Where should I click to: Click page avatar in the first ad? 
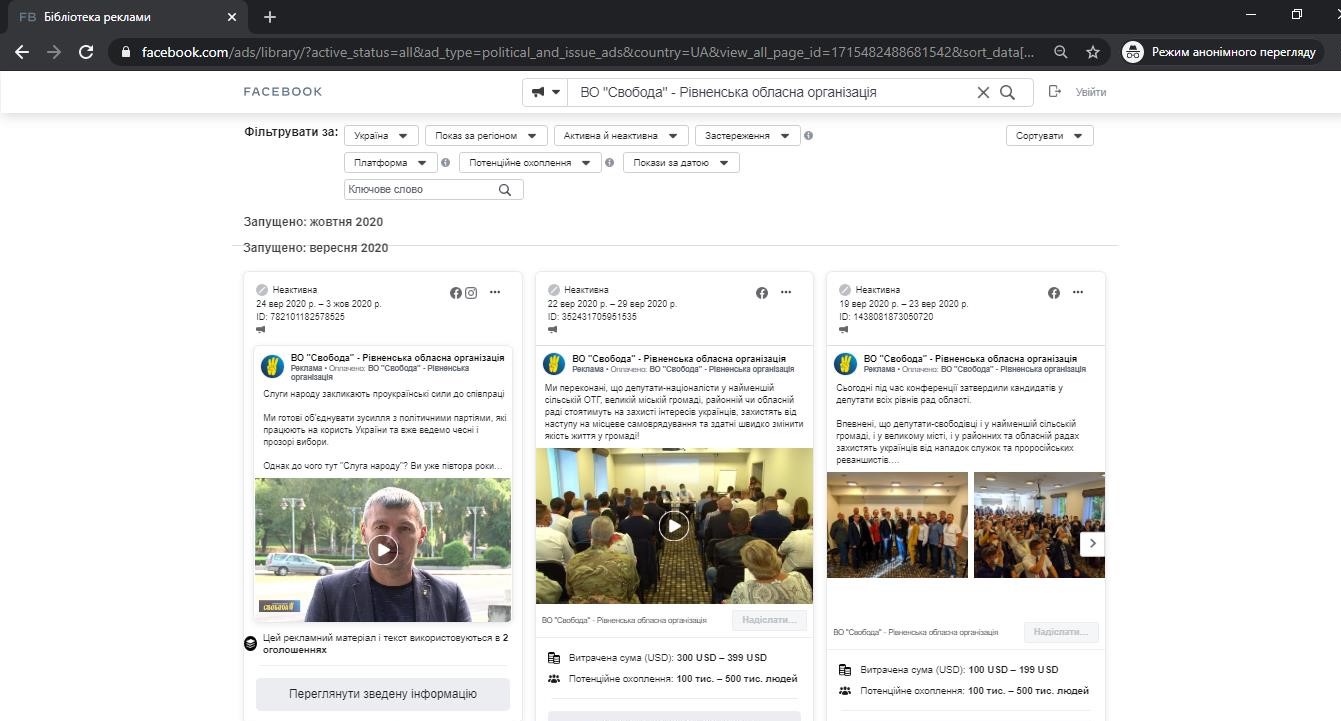[x=273, y=365]
